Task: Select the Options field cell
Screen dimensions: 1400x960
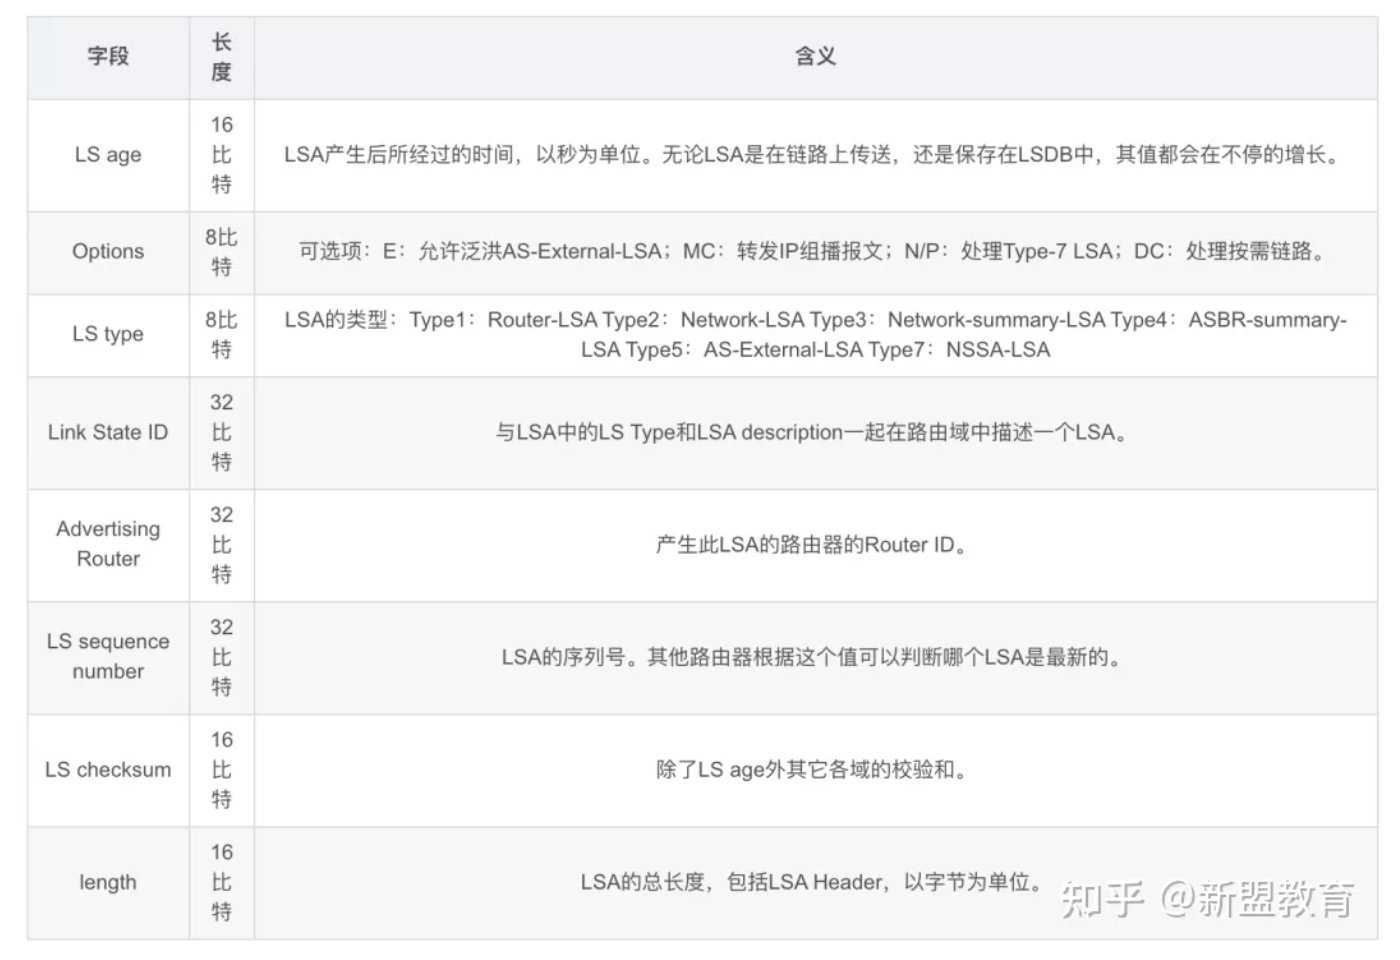Action: pyautogui.click(x=108, y=252)
